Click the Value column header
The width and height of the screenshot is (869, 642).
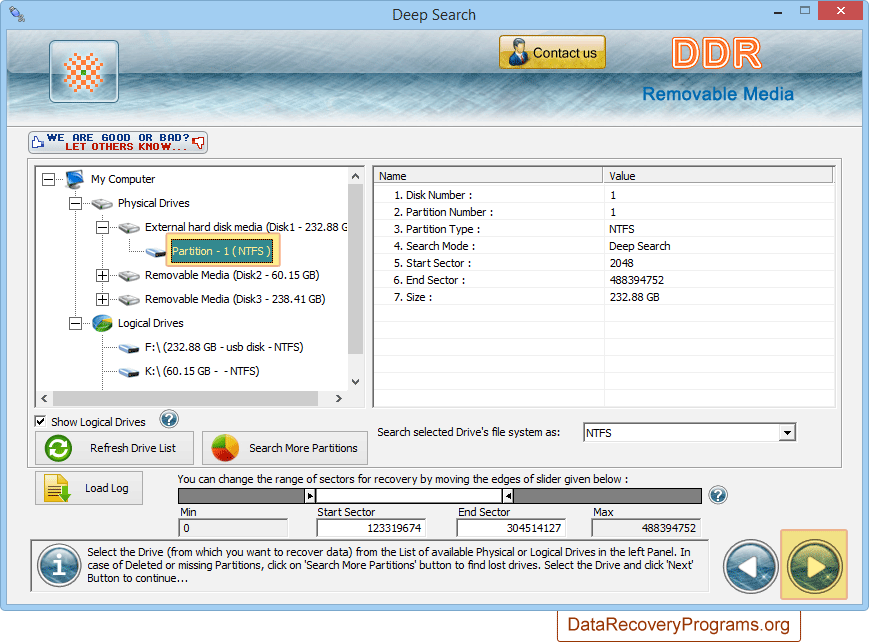718,176
